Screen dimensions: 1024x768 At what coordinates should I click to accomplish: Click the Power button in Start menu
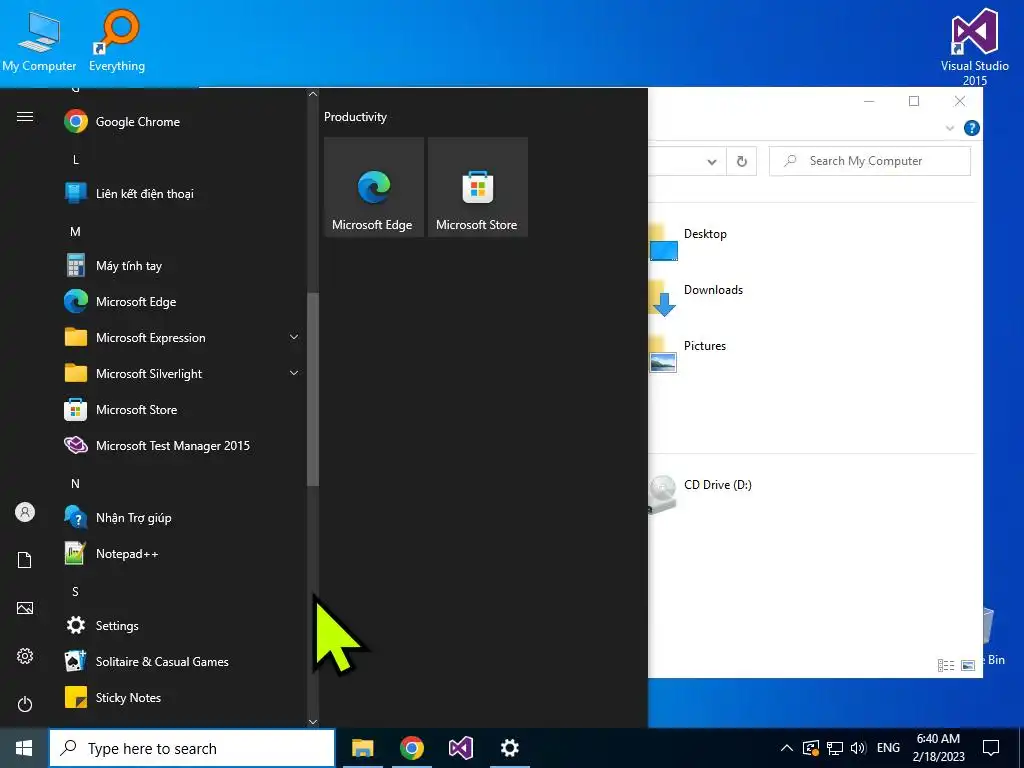coord(25,704)
